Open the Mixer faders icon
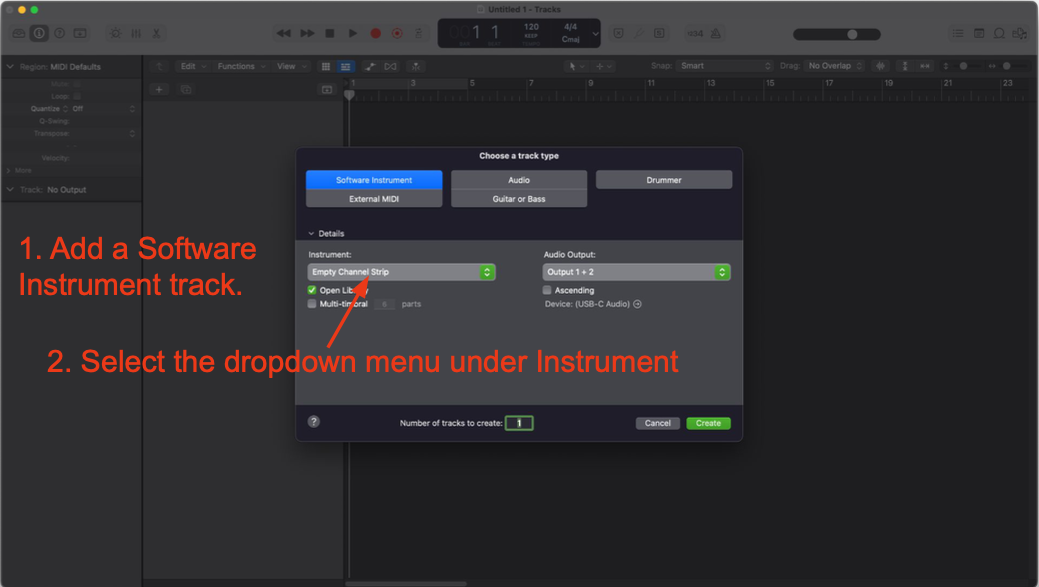 (x=136, y=33)
